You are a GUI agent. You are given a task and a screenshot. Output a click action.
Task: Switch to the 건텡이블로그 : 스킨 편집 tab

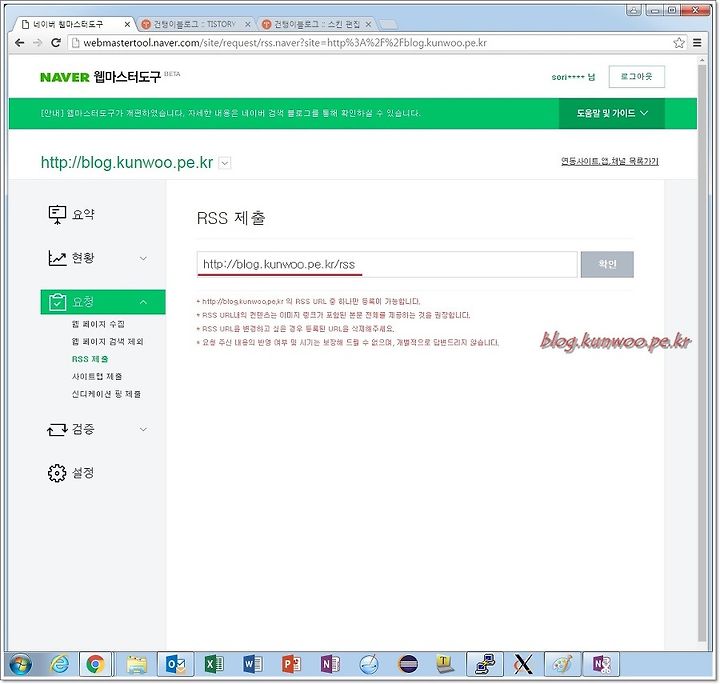(316, 24)
